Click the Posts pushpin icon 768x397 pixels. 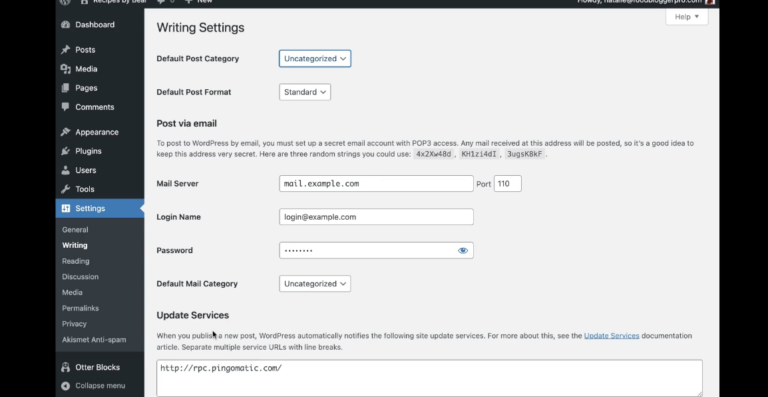tap(66, 50)
